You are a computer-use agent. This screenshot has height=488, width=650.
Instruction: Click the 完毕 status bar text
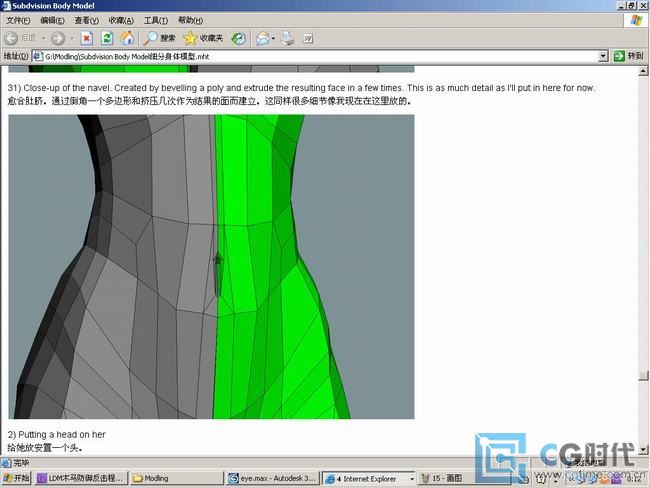point(20,463)
